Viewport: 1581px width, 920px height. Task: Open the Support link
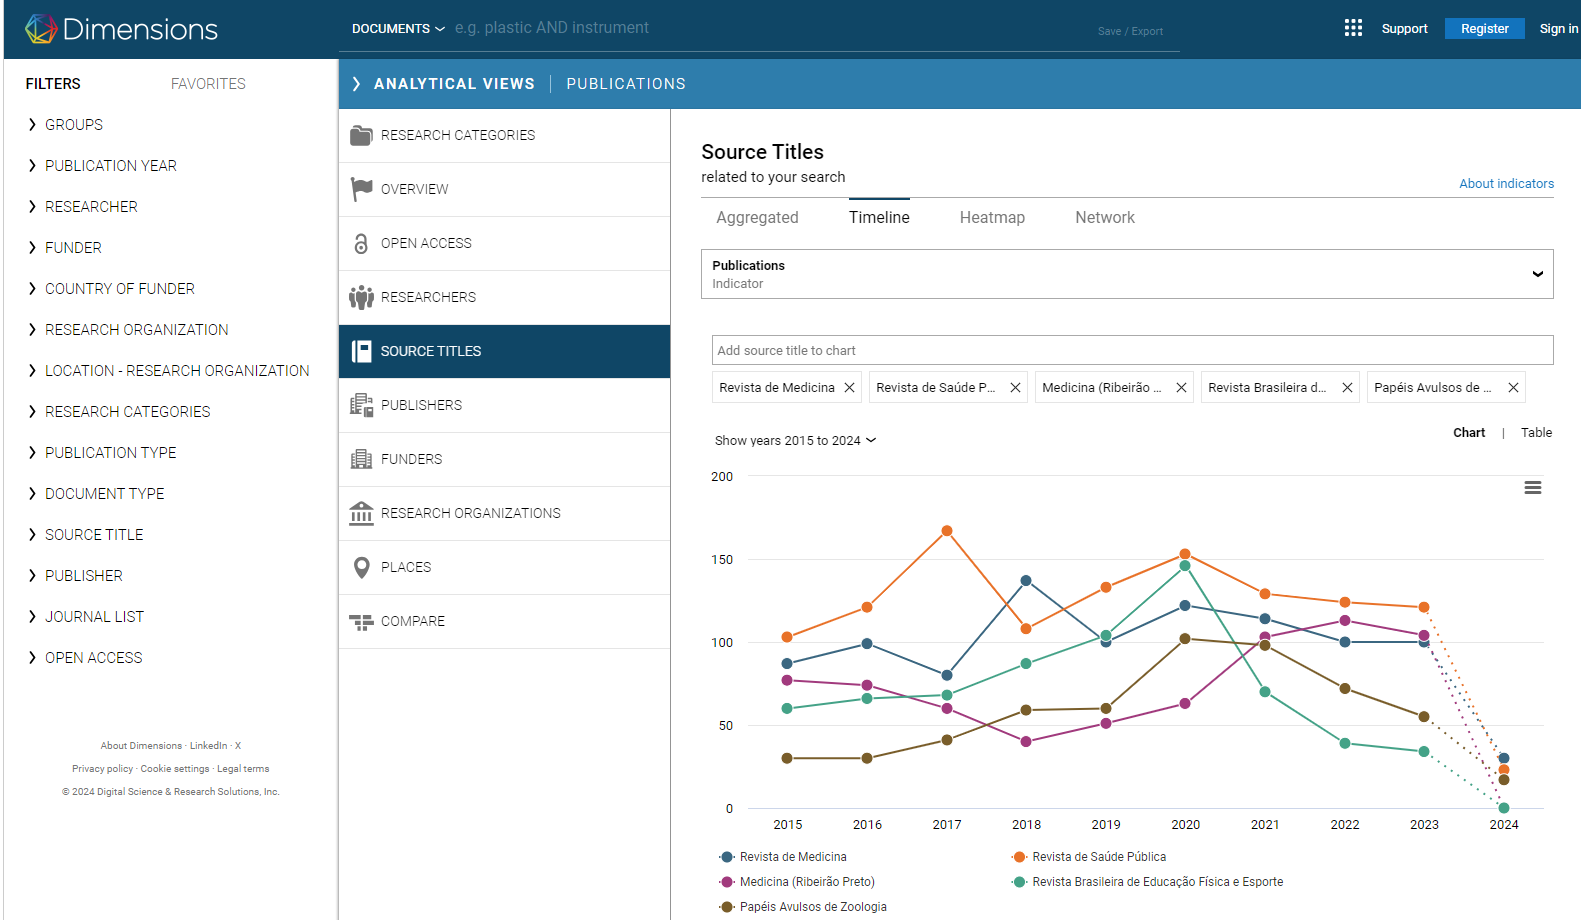coord(1404,29)
